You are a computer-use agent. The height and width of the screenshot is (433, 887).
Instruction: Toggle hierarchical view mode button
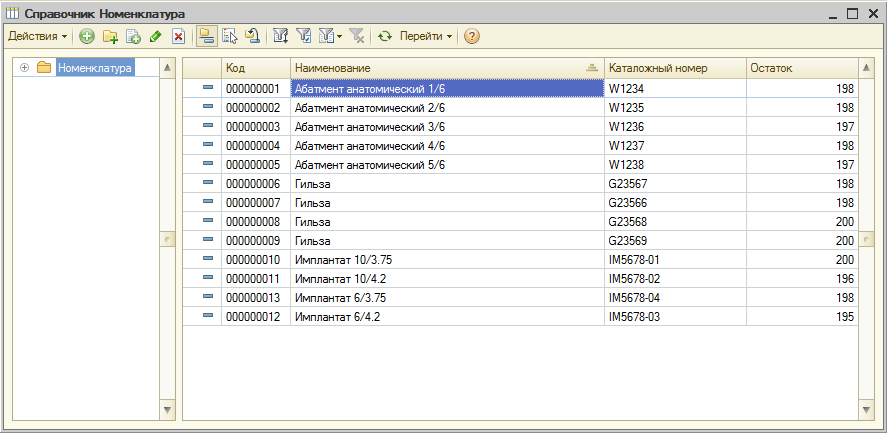(206, 36)
